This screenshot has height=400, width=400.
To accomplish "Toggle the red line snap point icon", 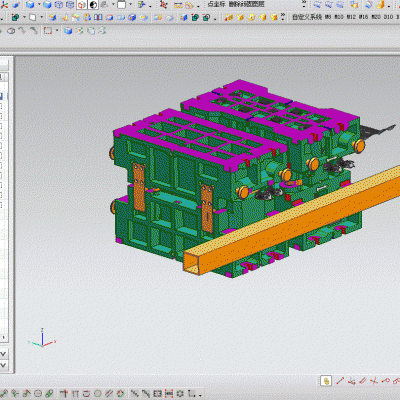I will click(340, 381).
